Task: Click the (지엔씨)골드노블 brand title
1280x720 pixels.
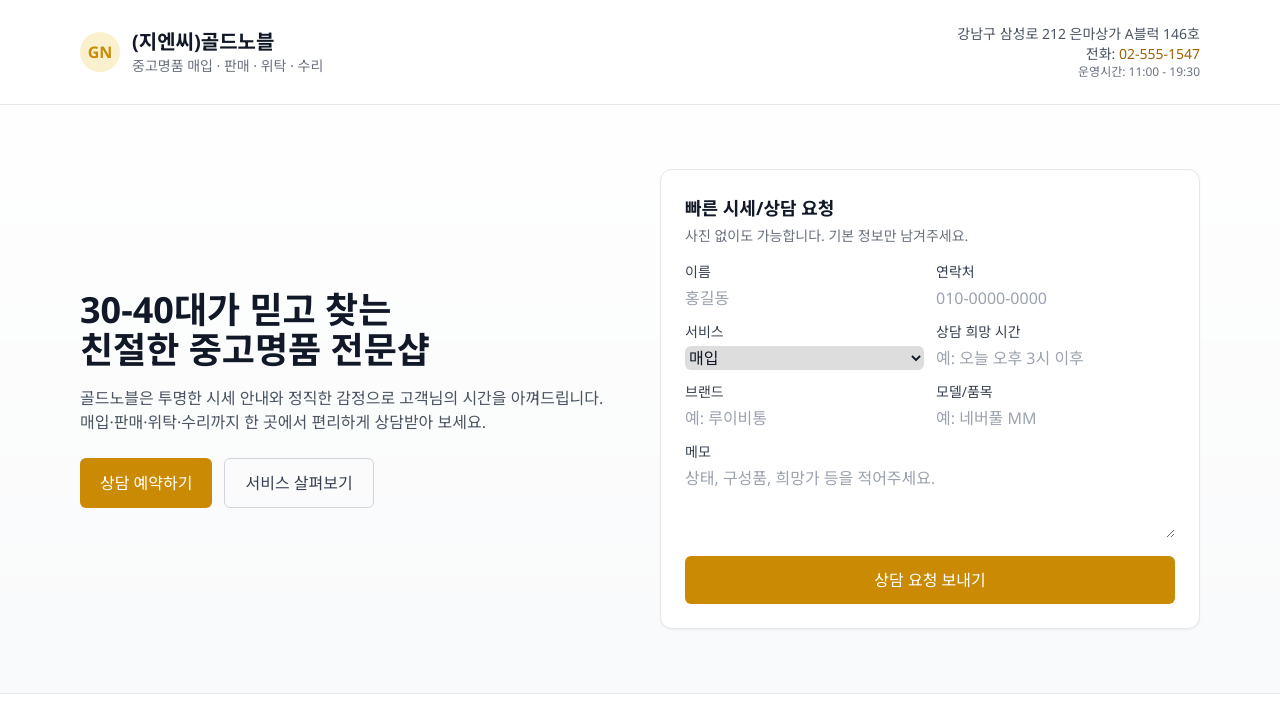Action: tap(203, 41)
